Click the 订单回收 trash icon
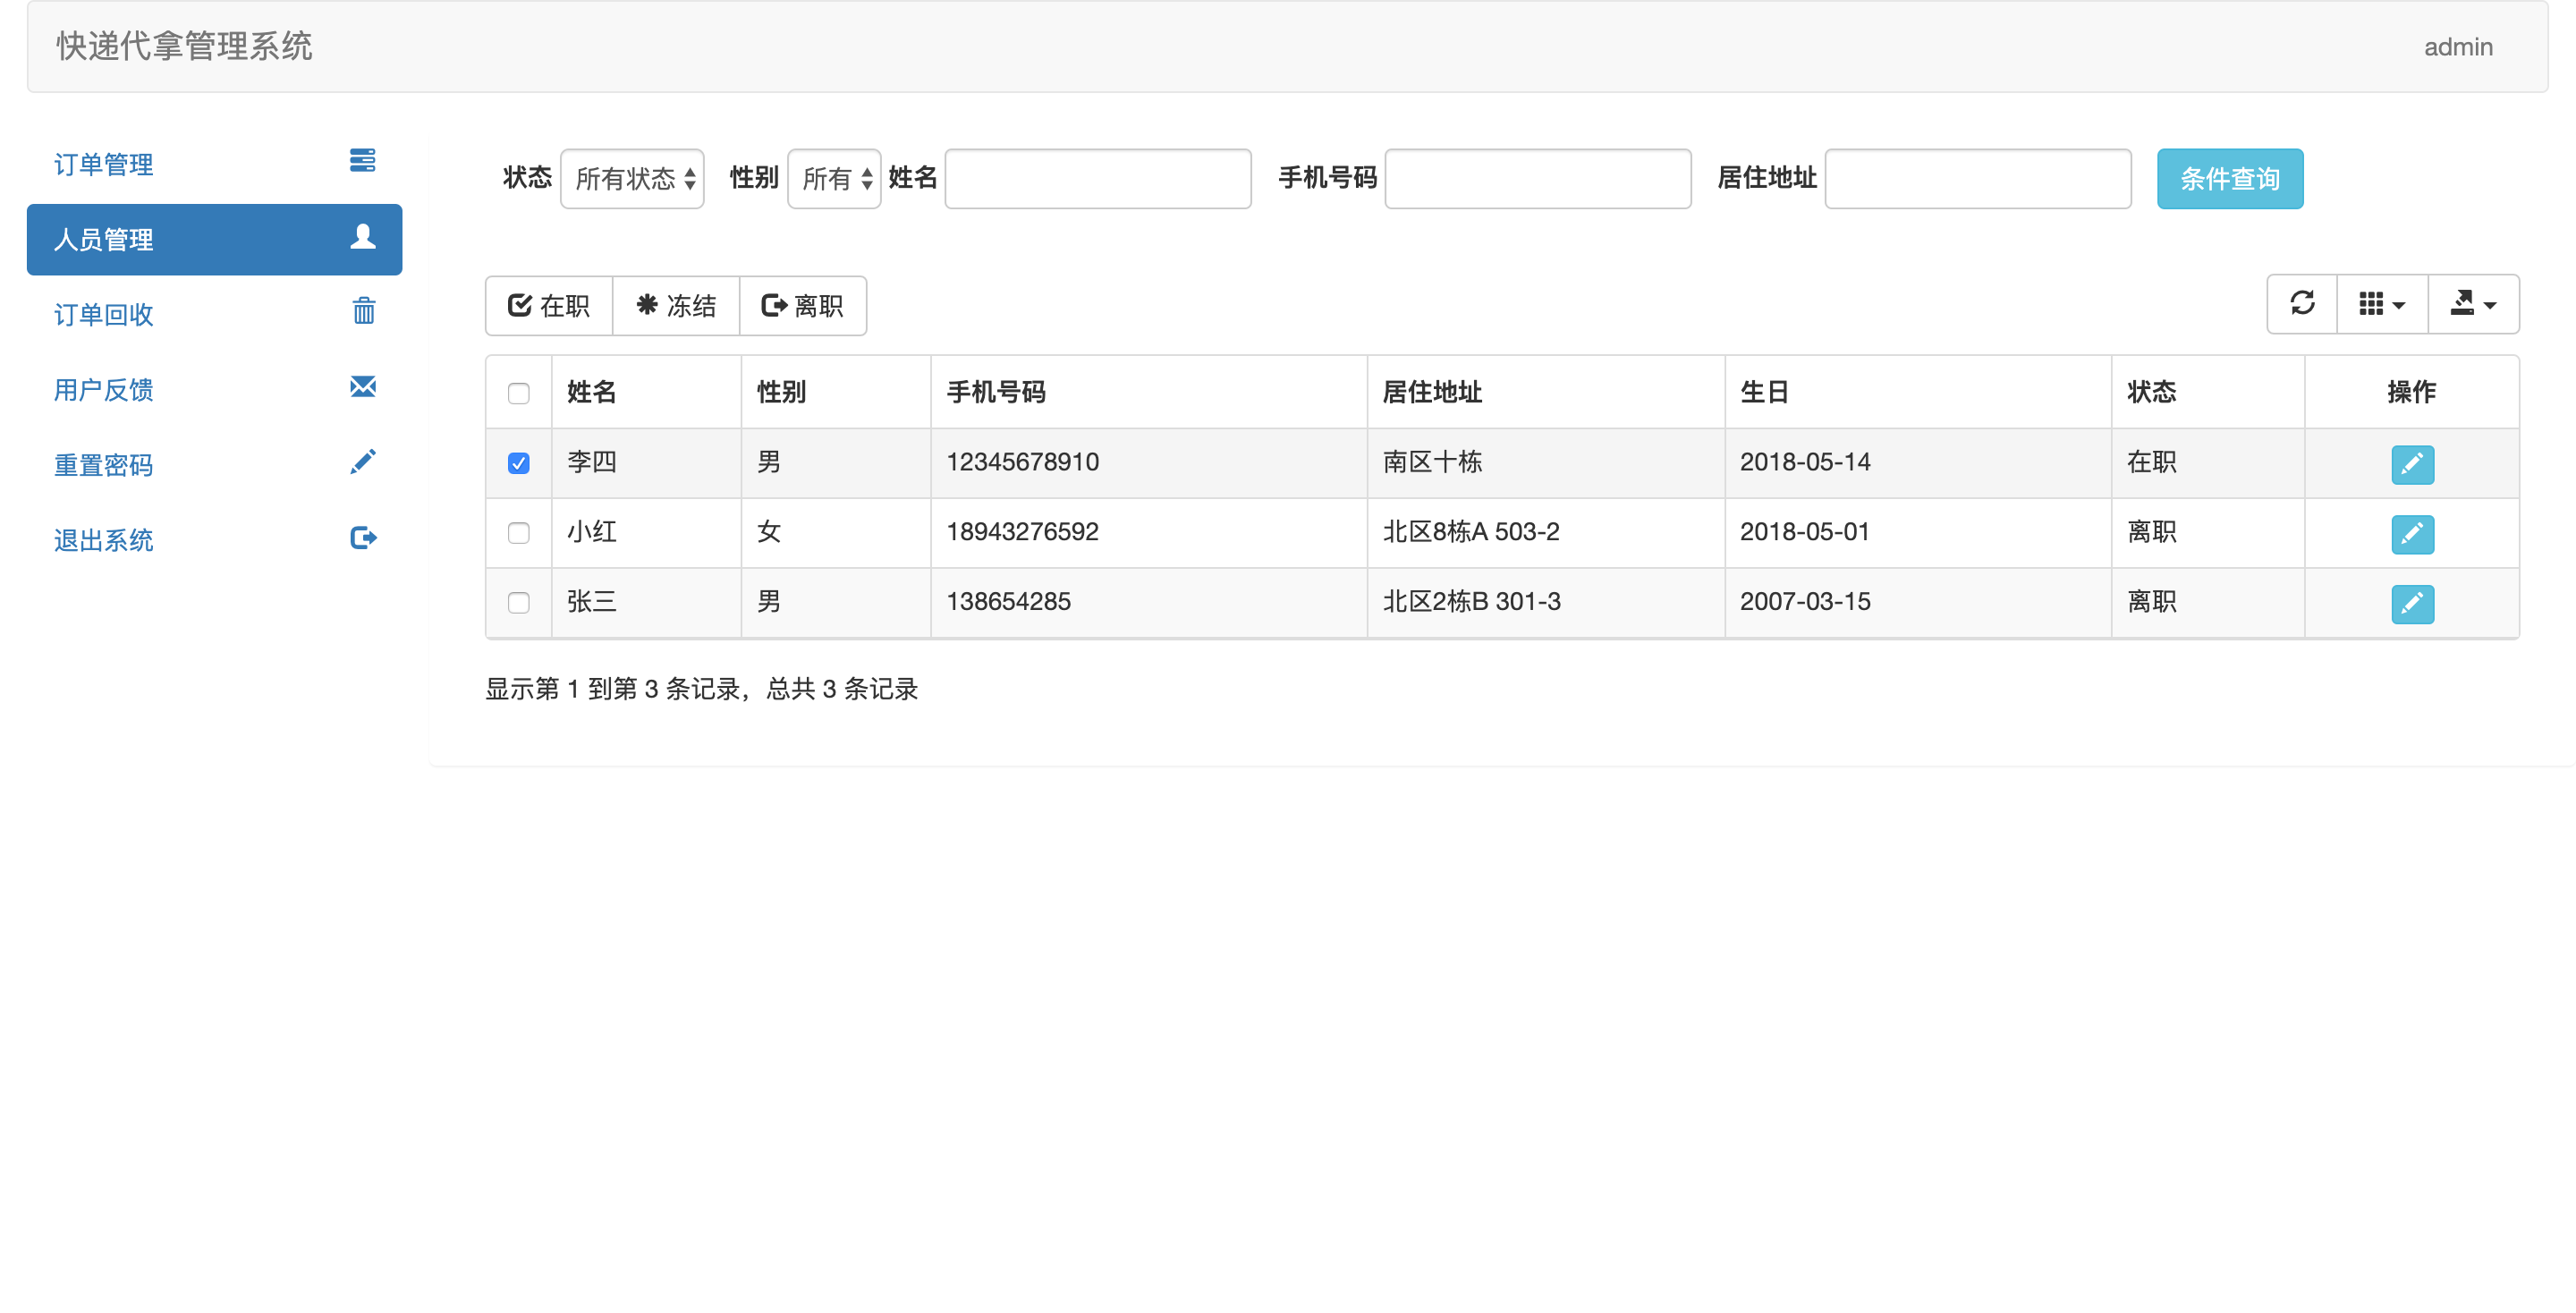The image size is (2576, 1313). (363, 312)
